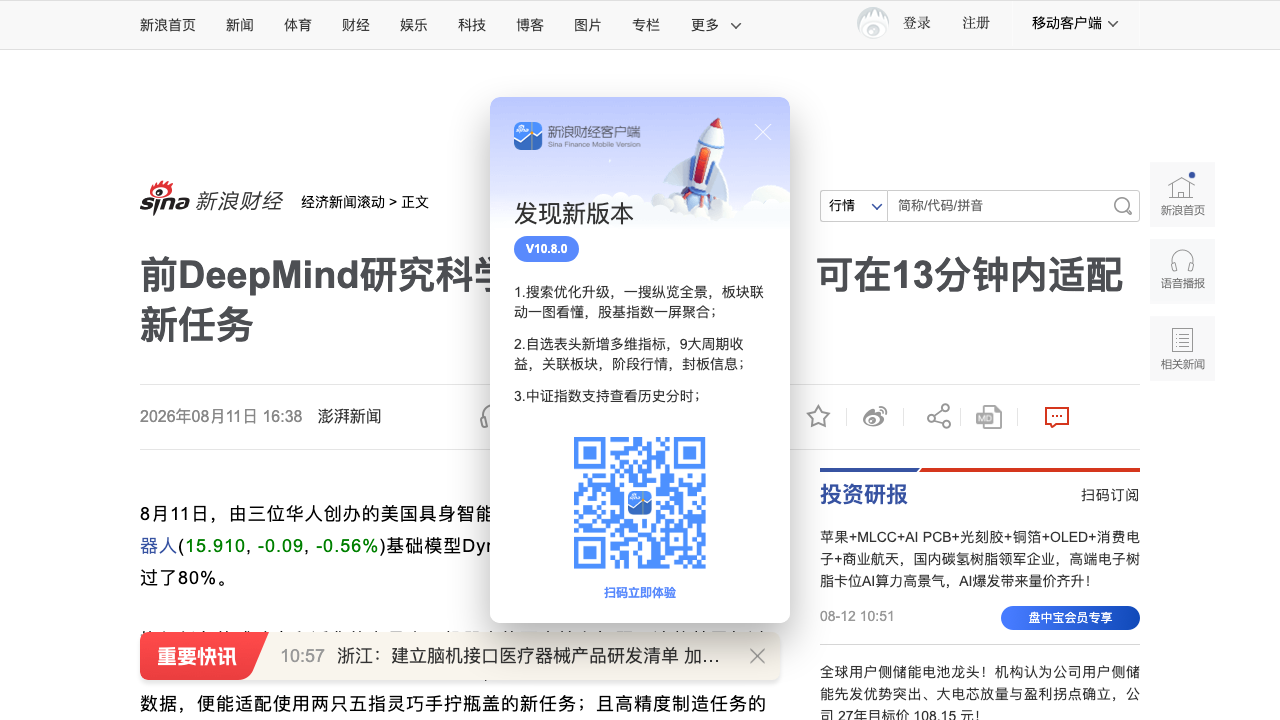Viewport: 1280px width, 720px height.
Task: Click the 澎湃新闻 source link
Action: tap(350, 416)
